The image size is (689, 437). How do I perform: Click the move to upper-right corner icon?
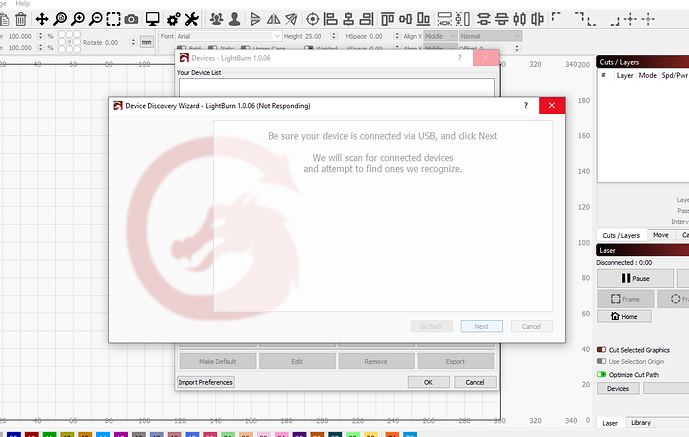(579, 17)
